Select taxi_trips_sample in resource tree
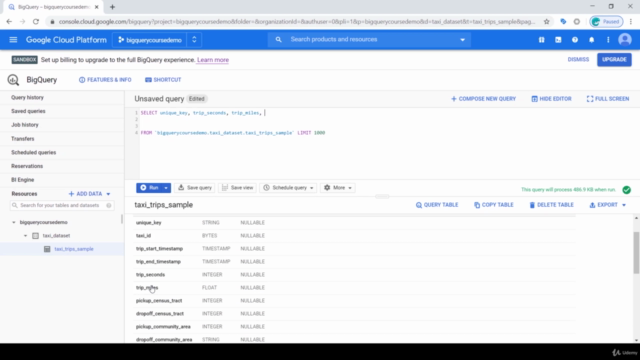The width and height of the screenshot is (640, 360). (x=74, y=249)
